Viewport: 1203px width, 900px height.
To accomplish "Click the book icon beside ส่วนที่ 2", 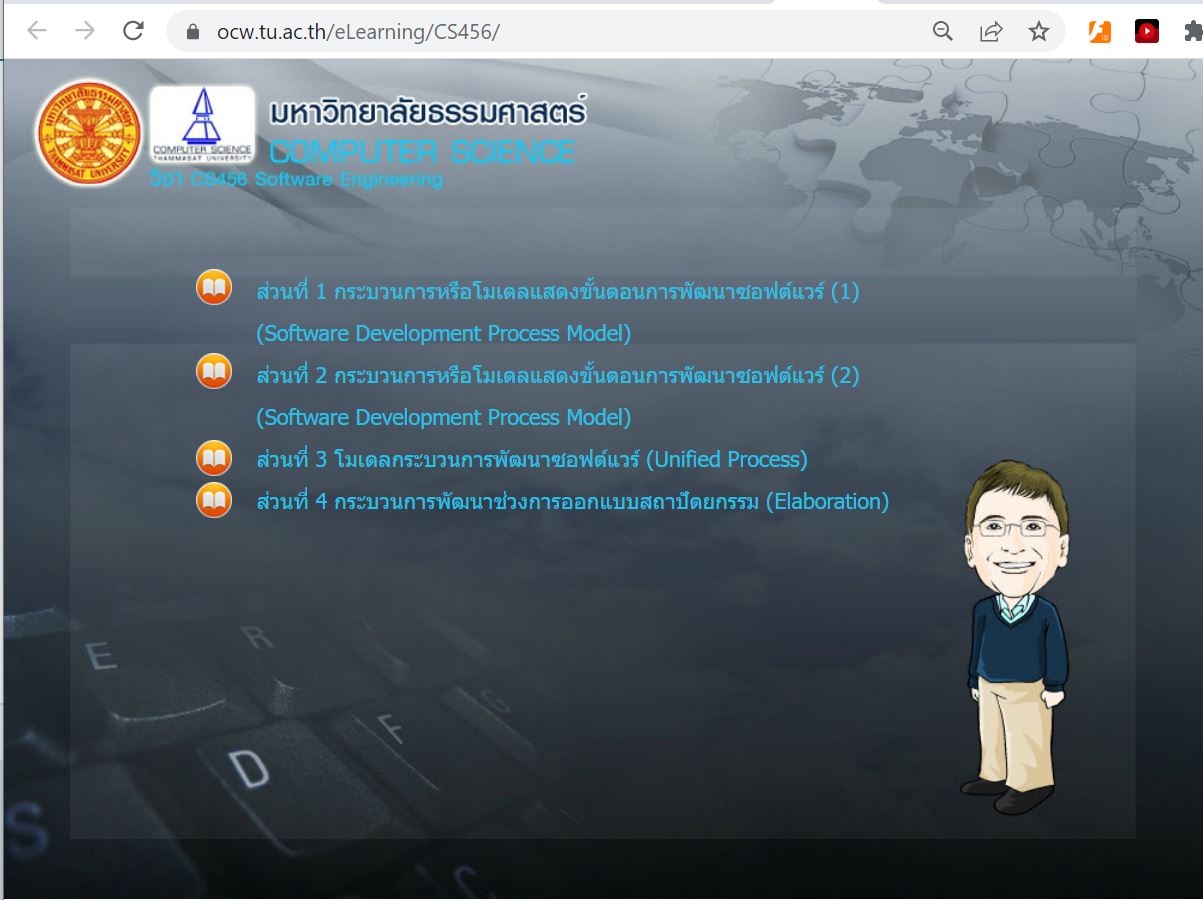I will click(x=214, y=372).
